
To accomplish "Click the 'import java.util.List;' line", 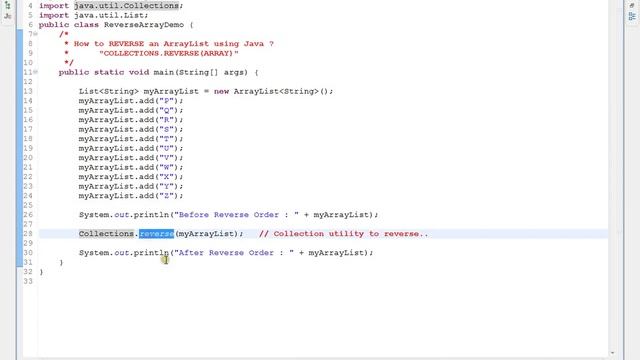I will [x=93, y=15].
